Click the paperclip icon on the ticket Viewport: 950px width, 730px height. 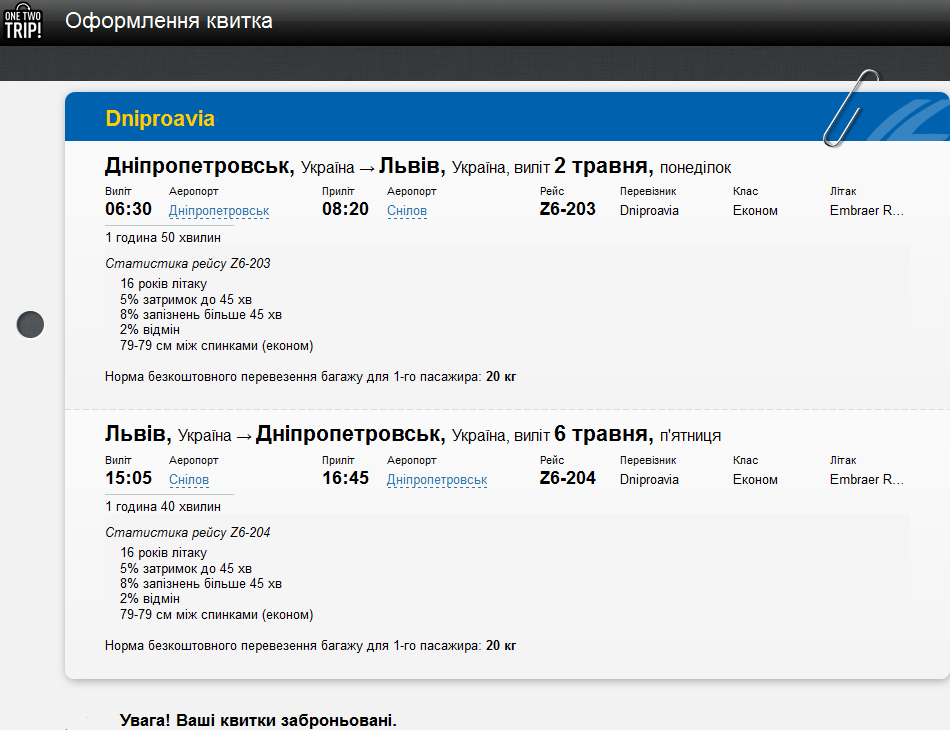click(x=849, y=106)
